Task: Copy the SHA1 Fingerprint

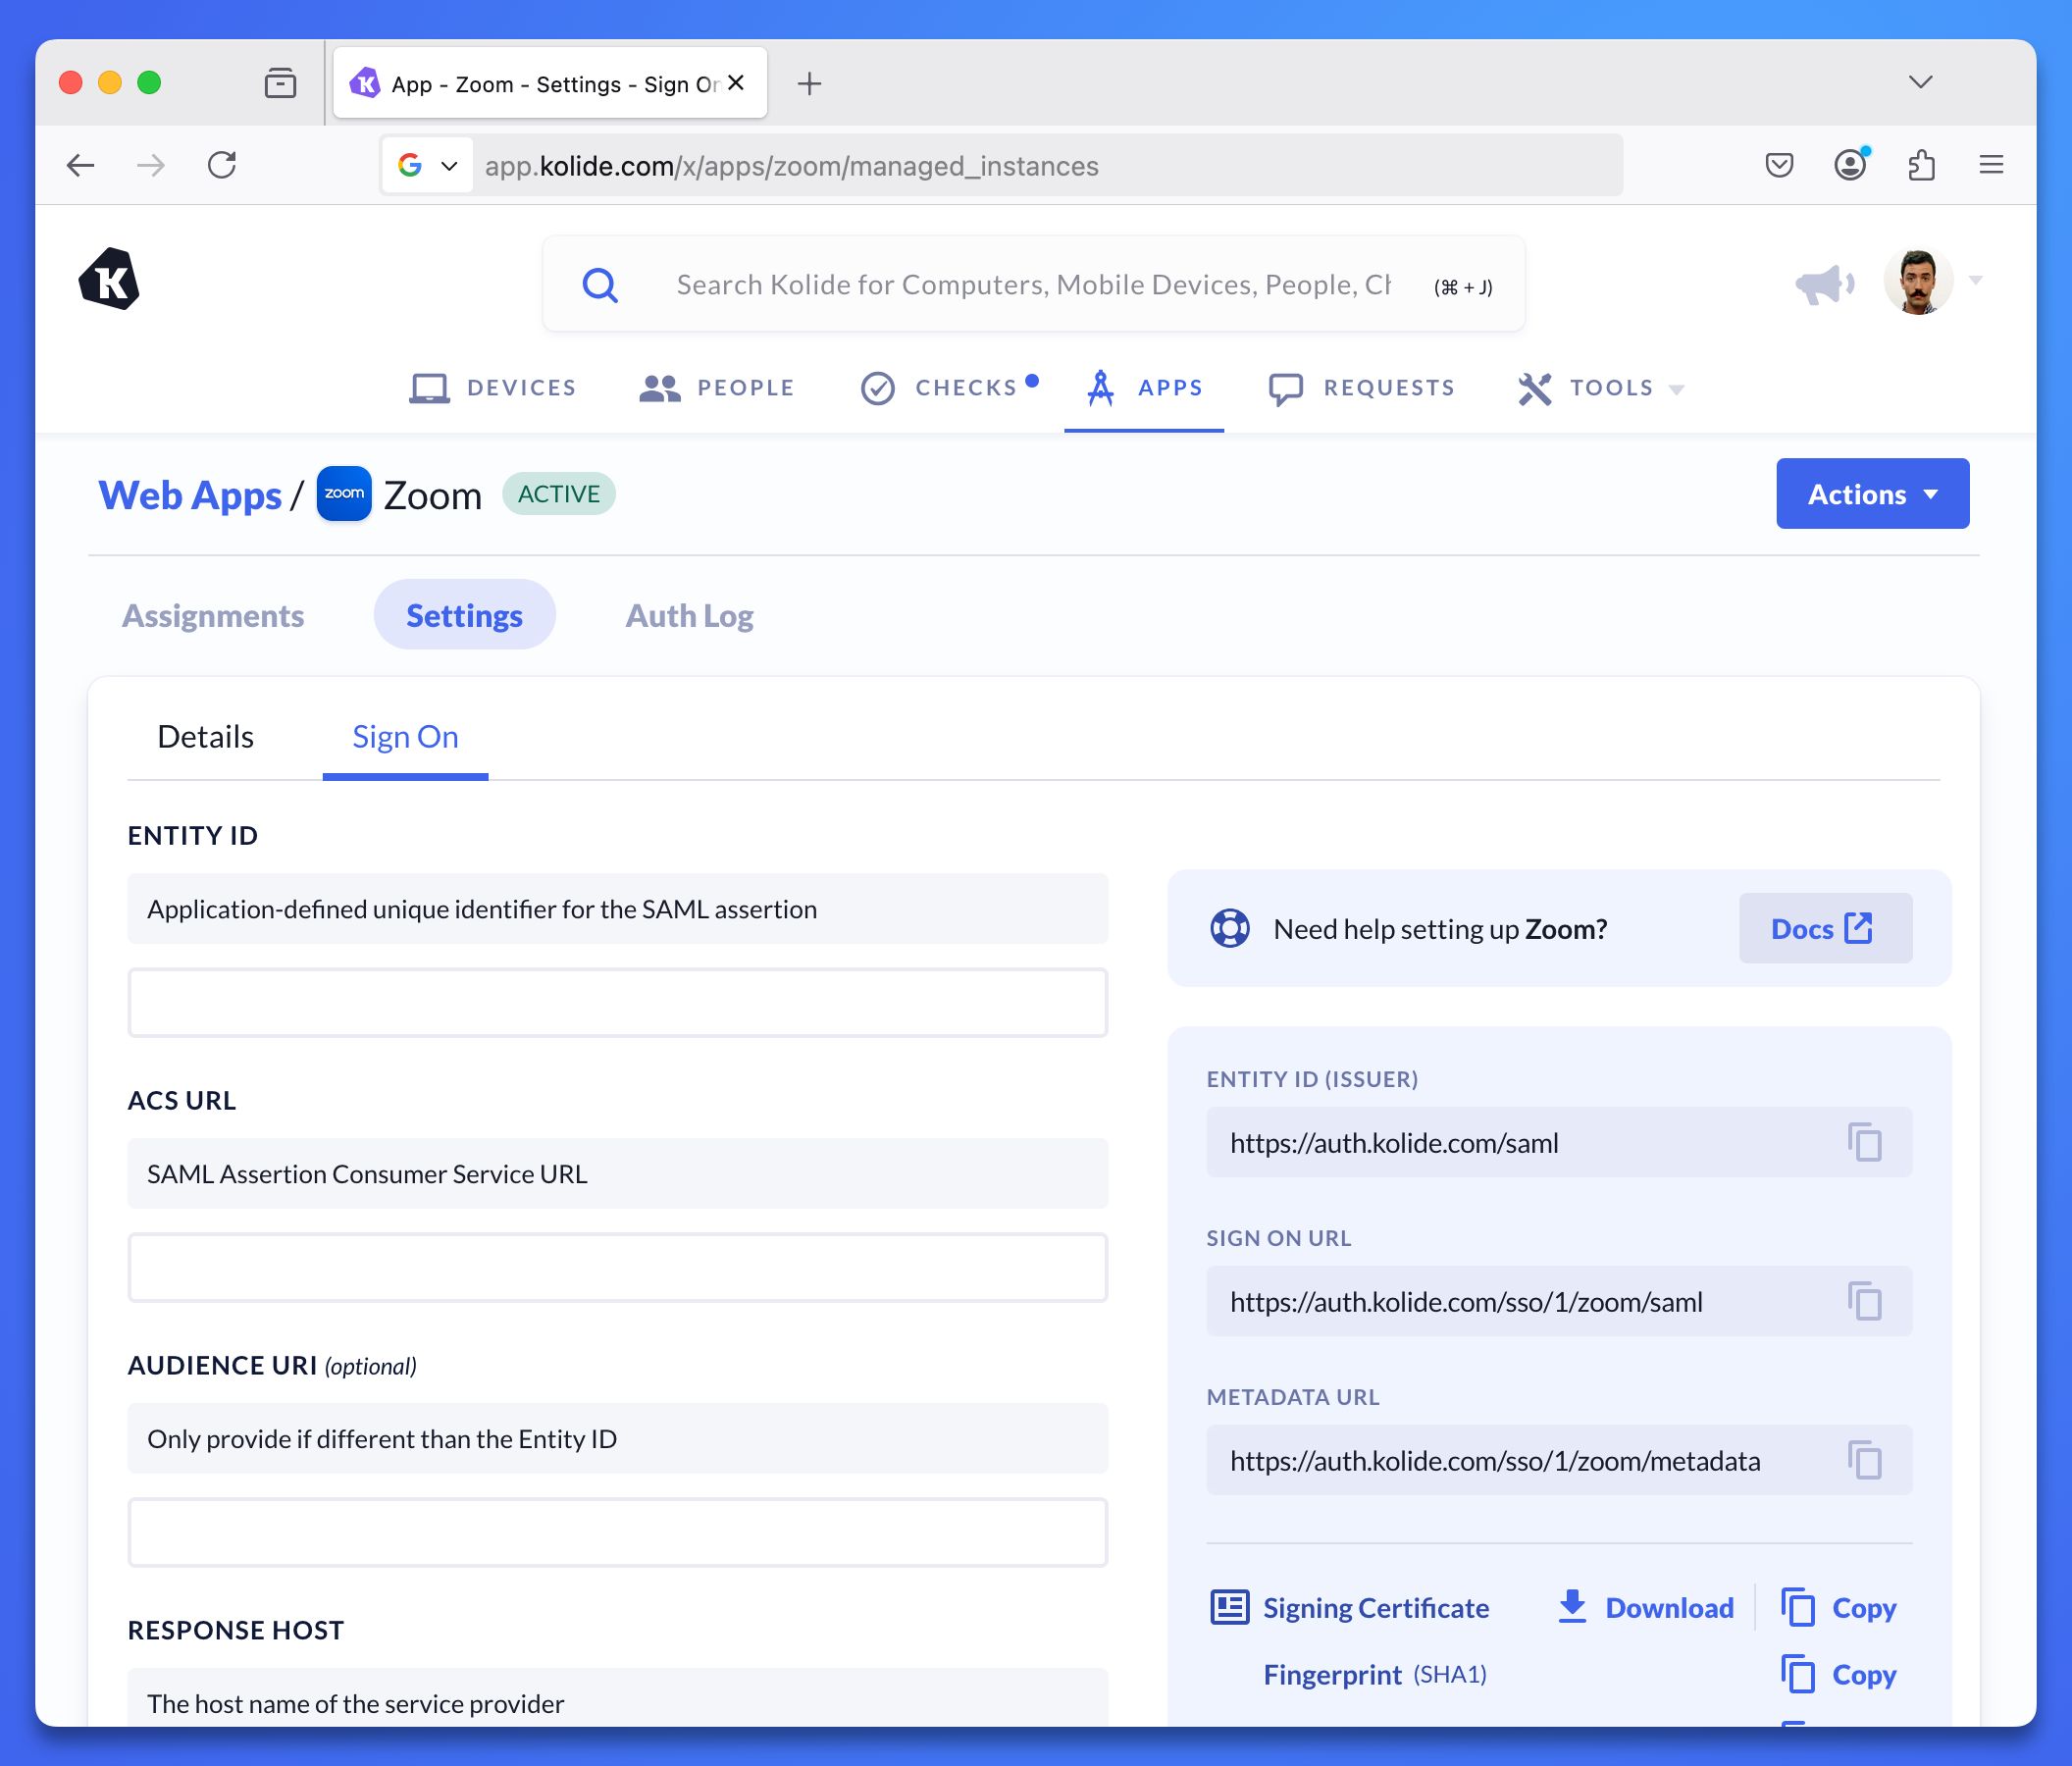Action: 1839,1674
